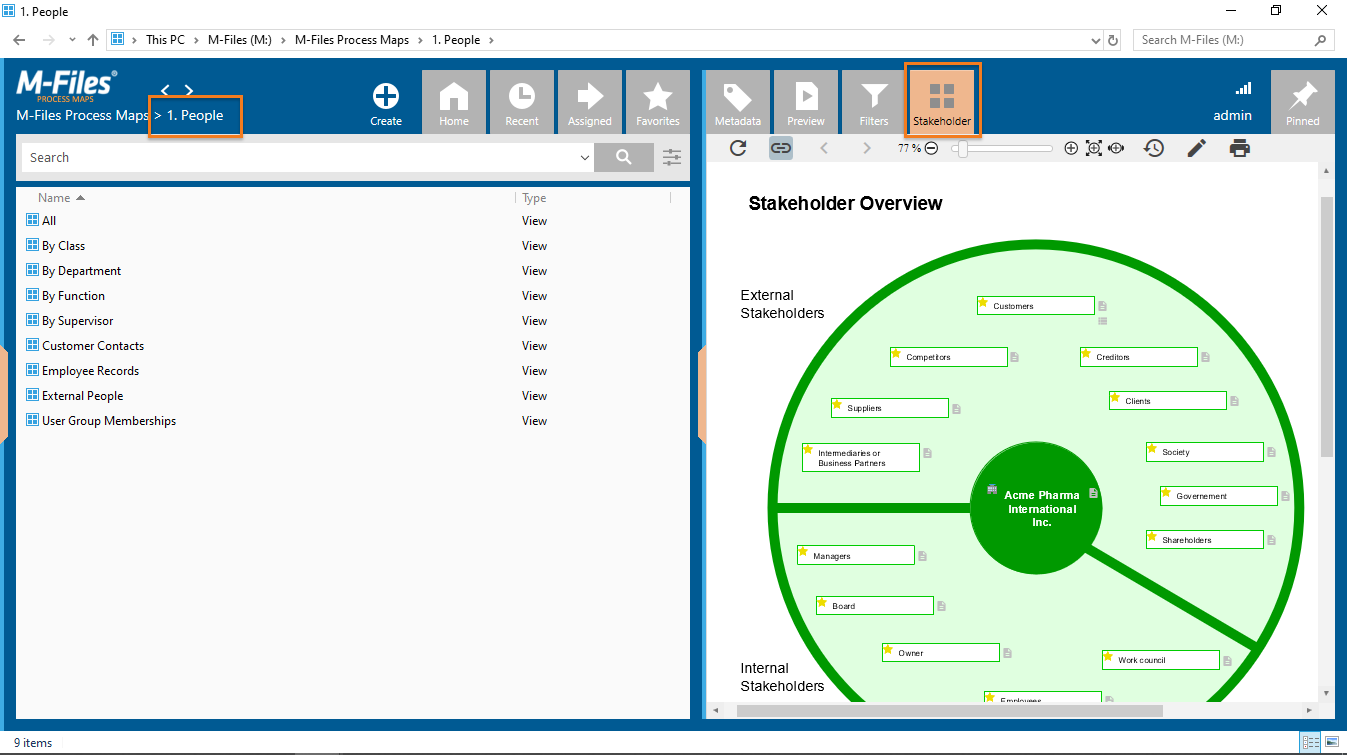Viewport: 1347px width, 755px height.
Task: Switch to the Filters tab
Action: [x=874, y=102]
